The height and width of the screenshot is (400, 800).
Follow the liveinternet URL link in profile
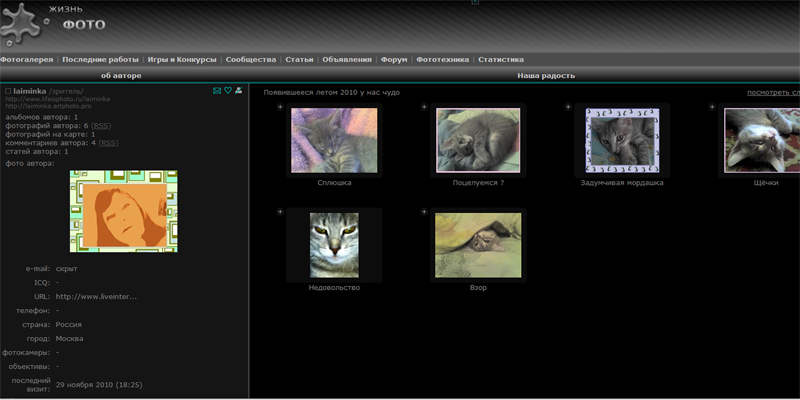[x=96, y=296]
